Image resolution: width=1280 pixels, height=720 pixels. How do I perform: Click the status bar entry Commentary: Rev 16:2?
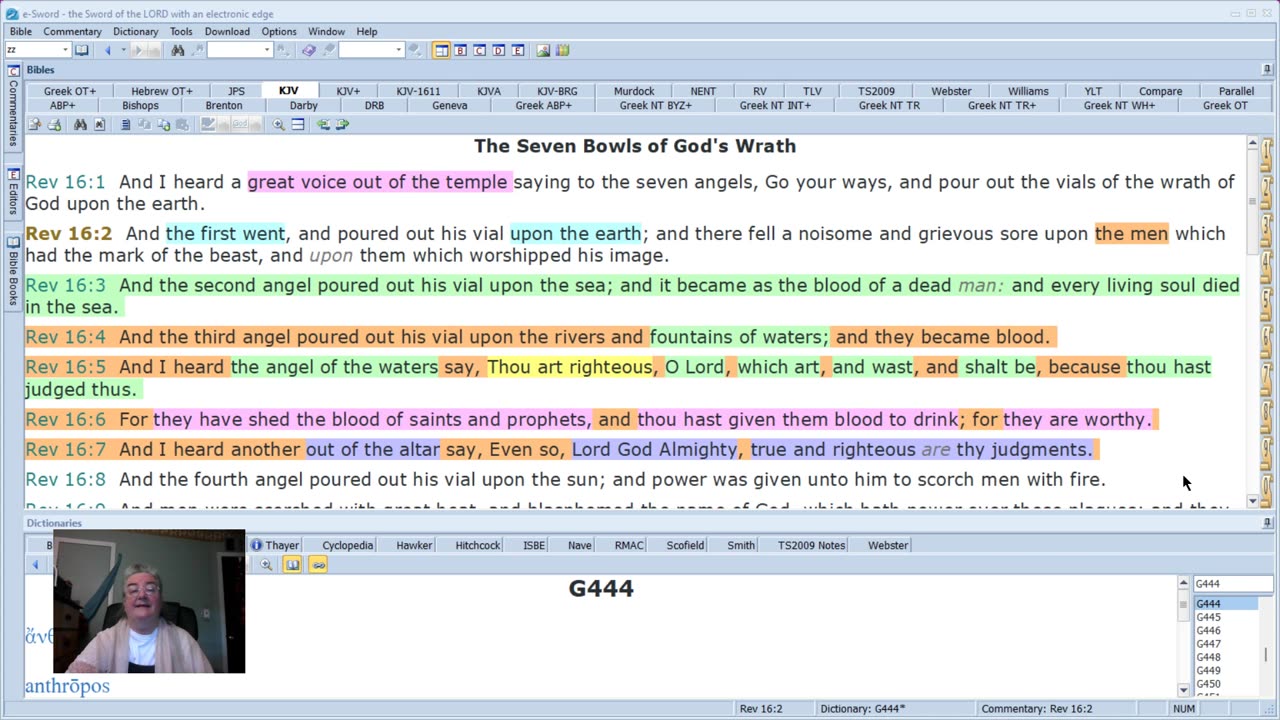tap(1037, 709)
